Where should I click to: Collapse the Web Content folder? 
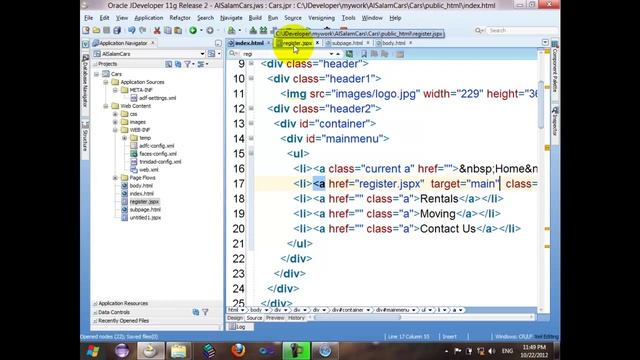click(106, 106)
